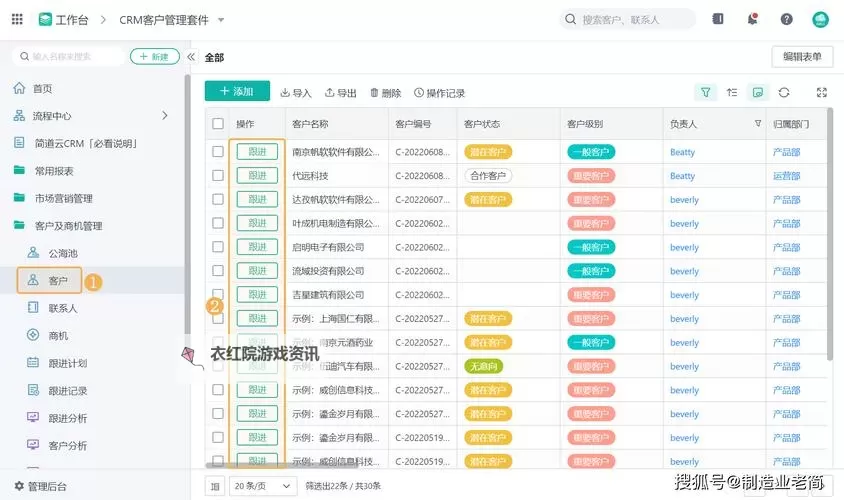
Task: Open CRM客户管理套件 dropdown arrow
Action: pyautogui.click(x=221, y=20)
